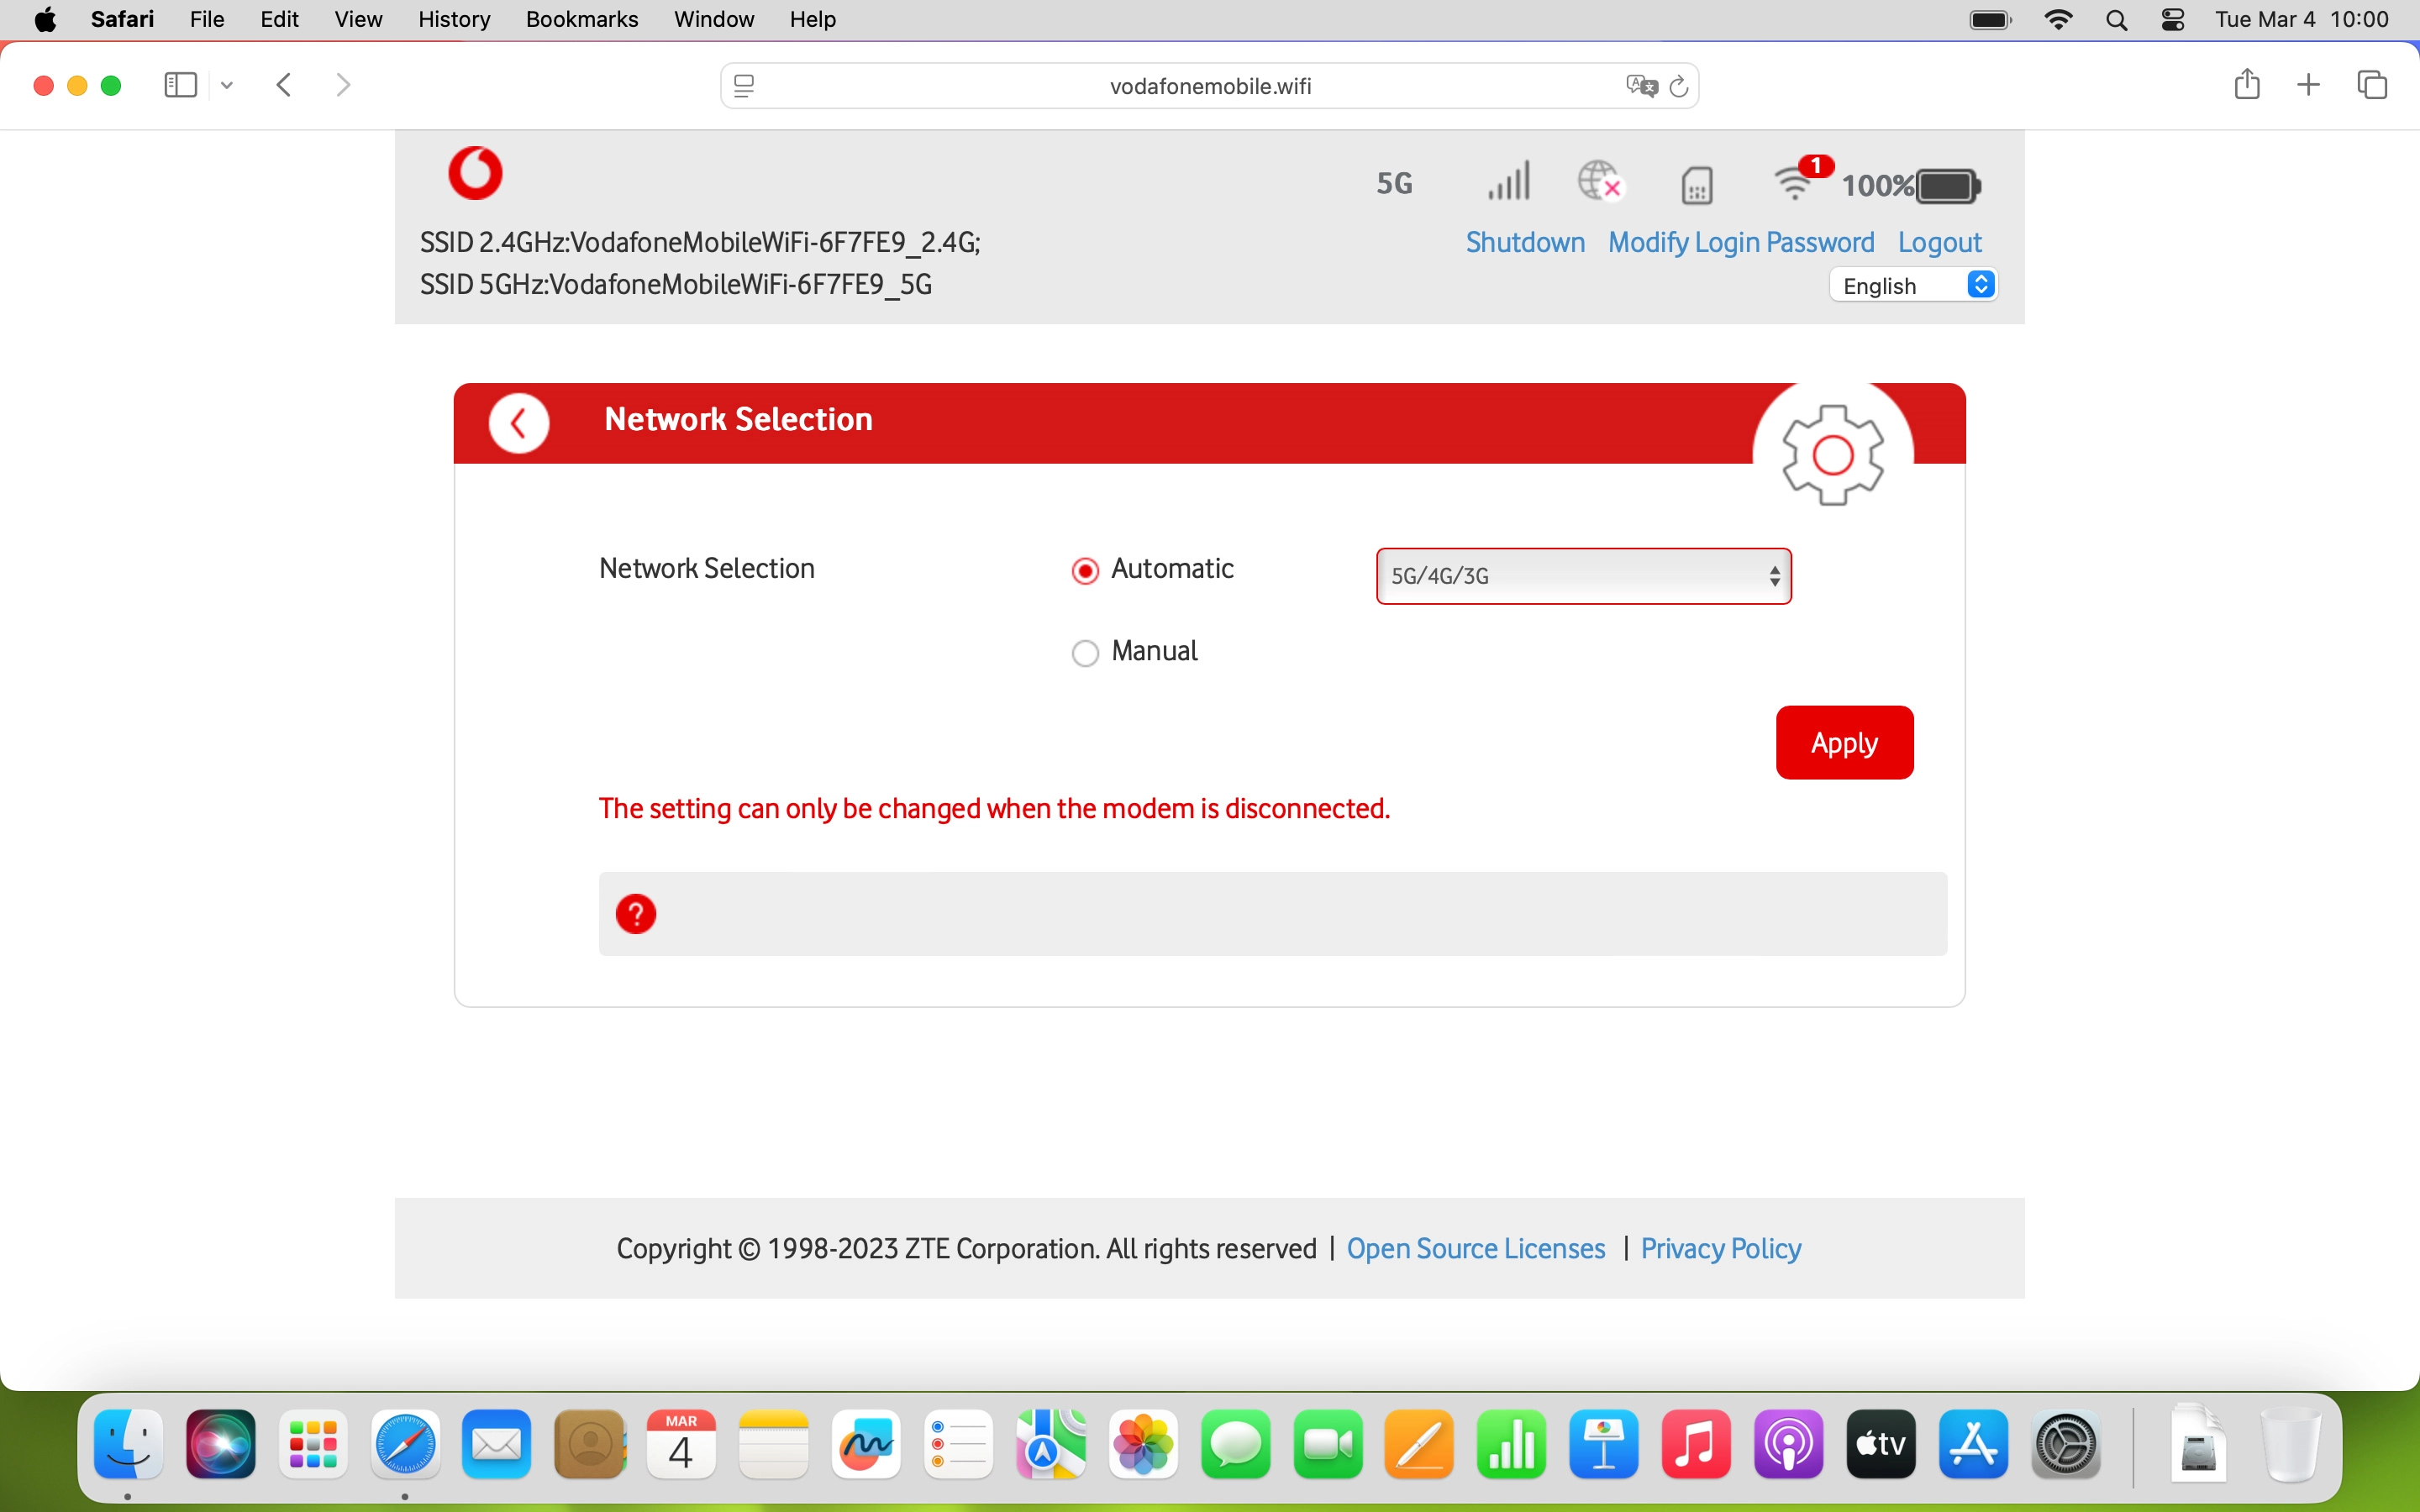
Task: Select the Automatic network selection radio button
Action: [1085, 570]
